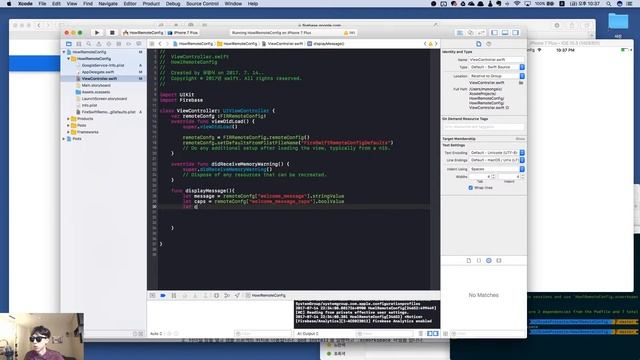Image resolution: width=640 pixels, height=360 pixels.
Task: Expand the Frameworks folder
Action: 68,132
